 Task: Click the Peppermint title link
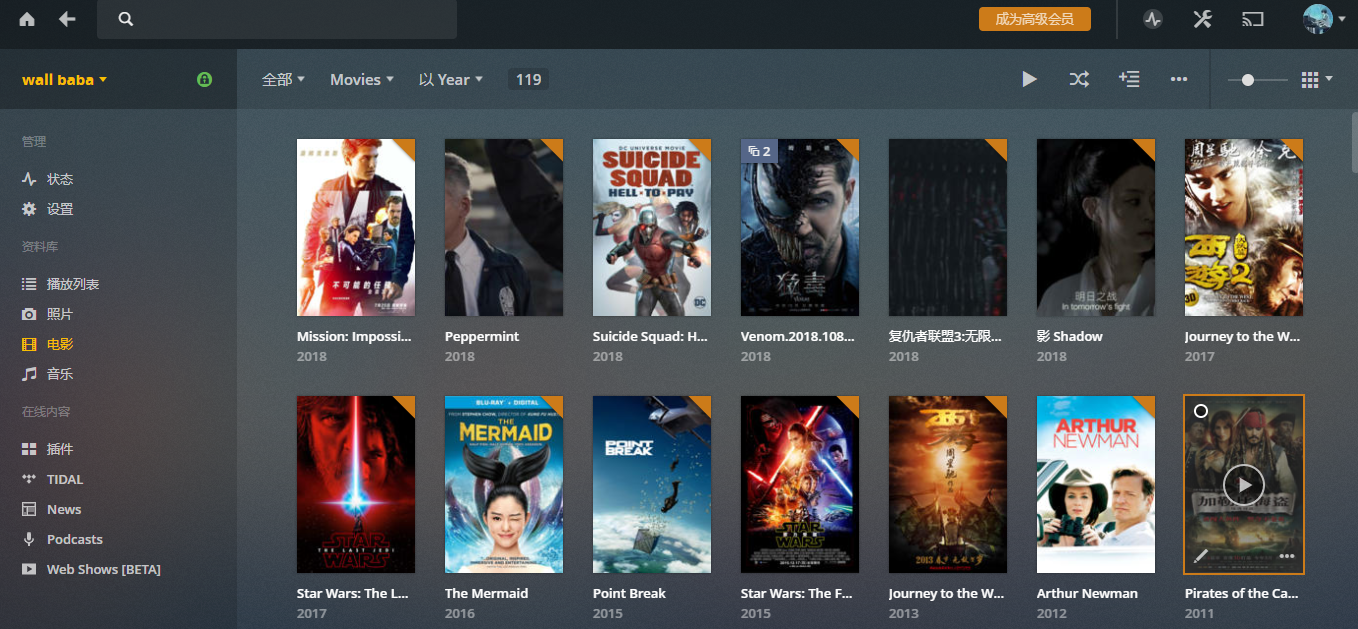coord(482,336)
